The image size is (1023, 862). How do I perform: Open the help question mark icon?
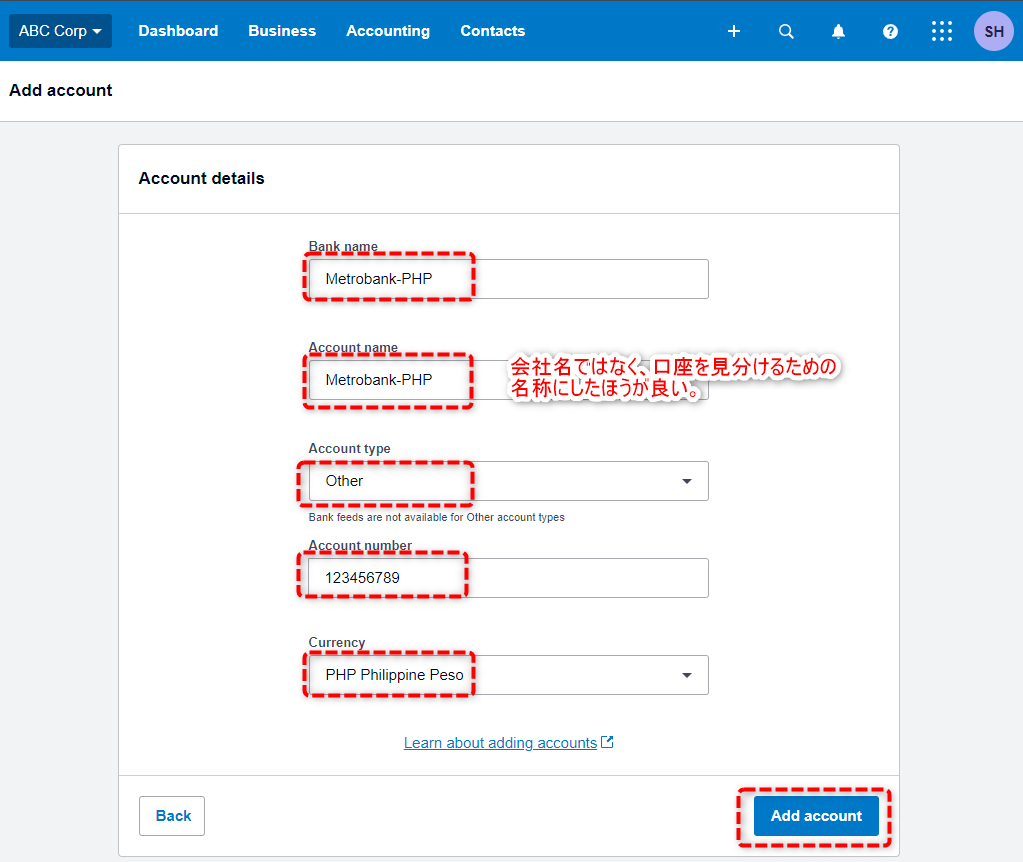point(890,31)
